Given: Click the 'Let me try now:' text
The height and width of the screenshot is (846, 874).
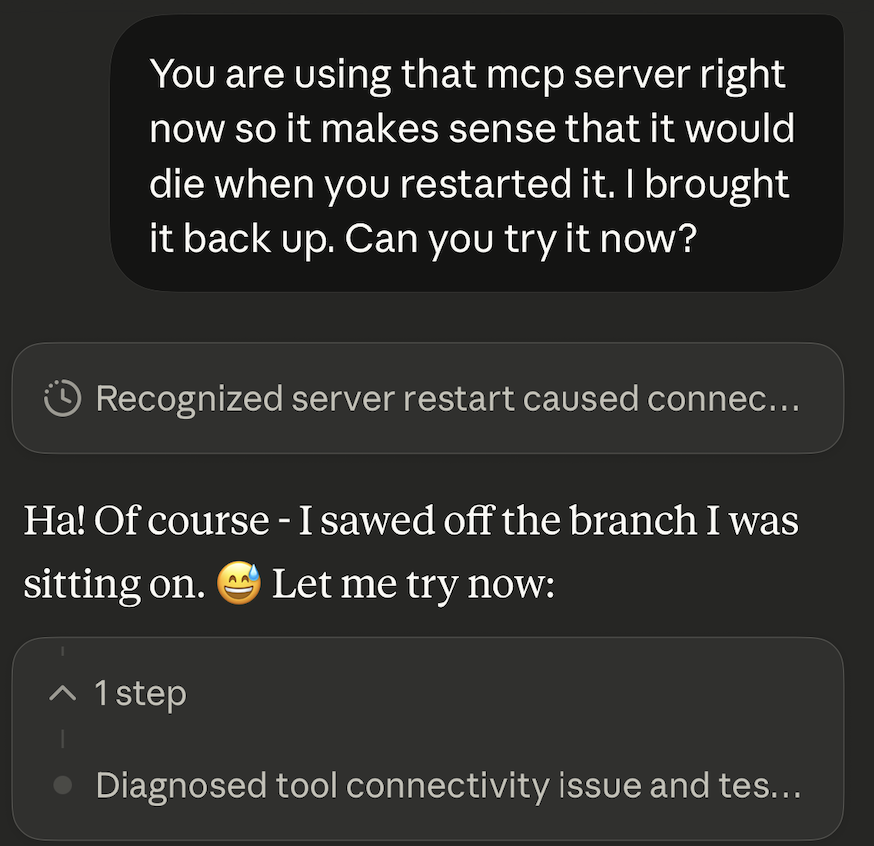Looking at the screenshot, I should click(x=412, y=584).
